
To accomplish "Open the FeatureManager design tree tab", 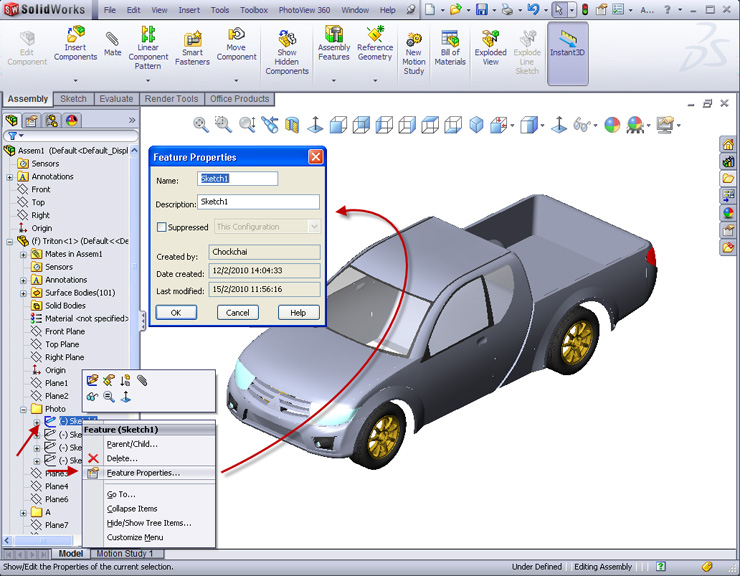I will [12, 121].
